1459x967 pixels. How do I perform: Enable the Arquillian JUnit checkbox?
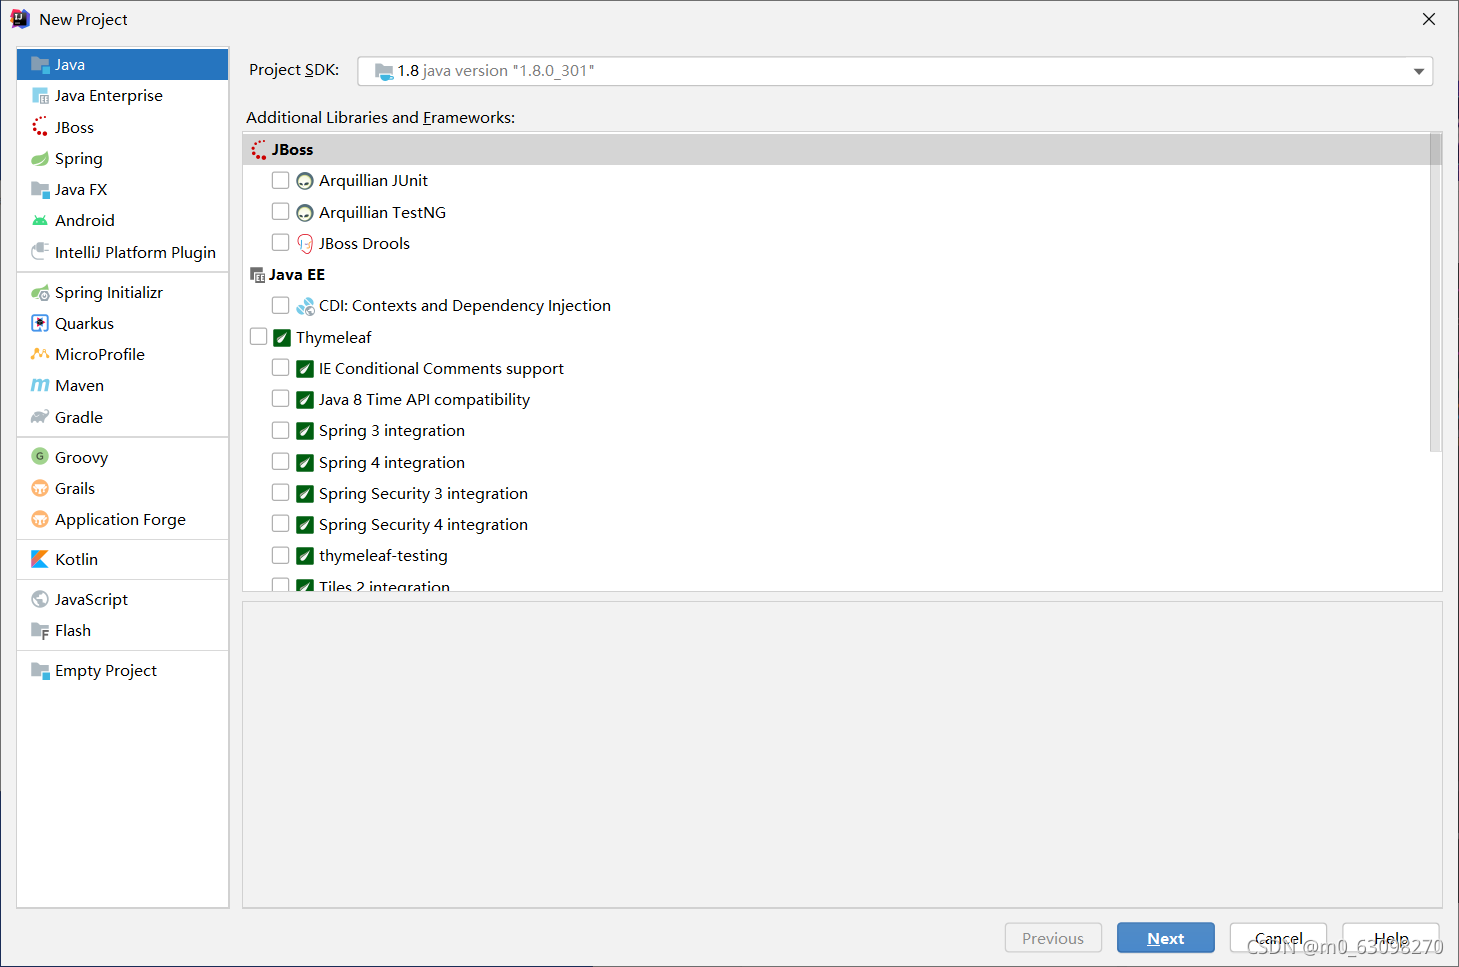[x=280, y=180]
